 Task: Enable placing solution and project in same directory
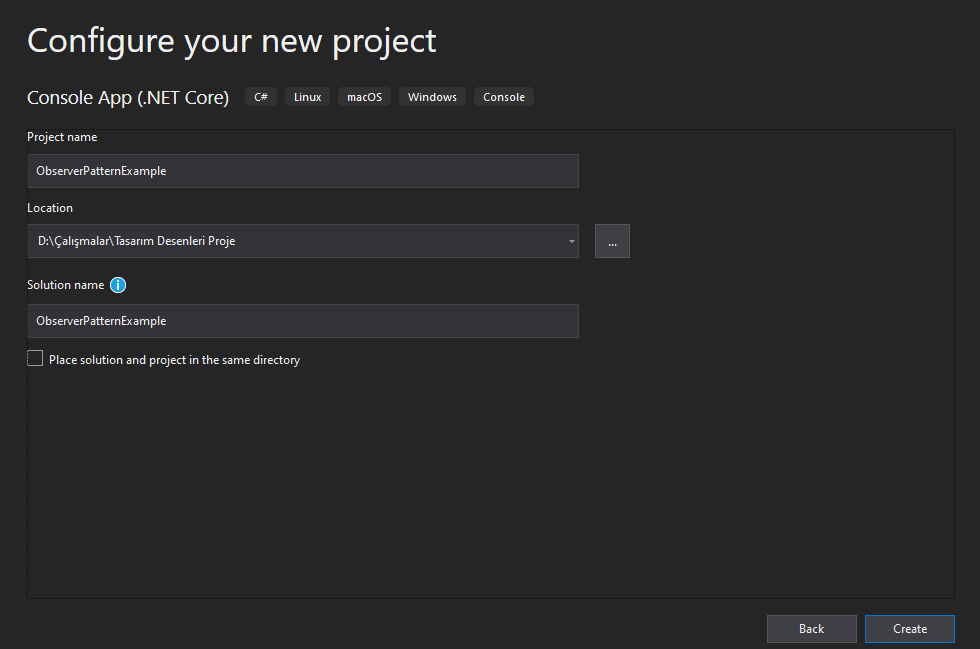[x=35, y=358]
